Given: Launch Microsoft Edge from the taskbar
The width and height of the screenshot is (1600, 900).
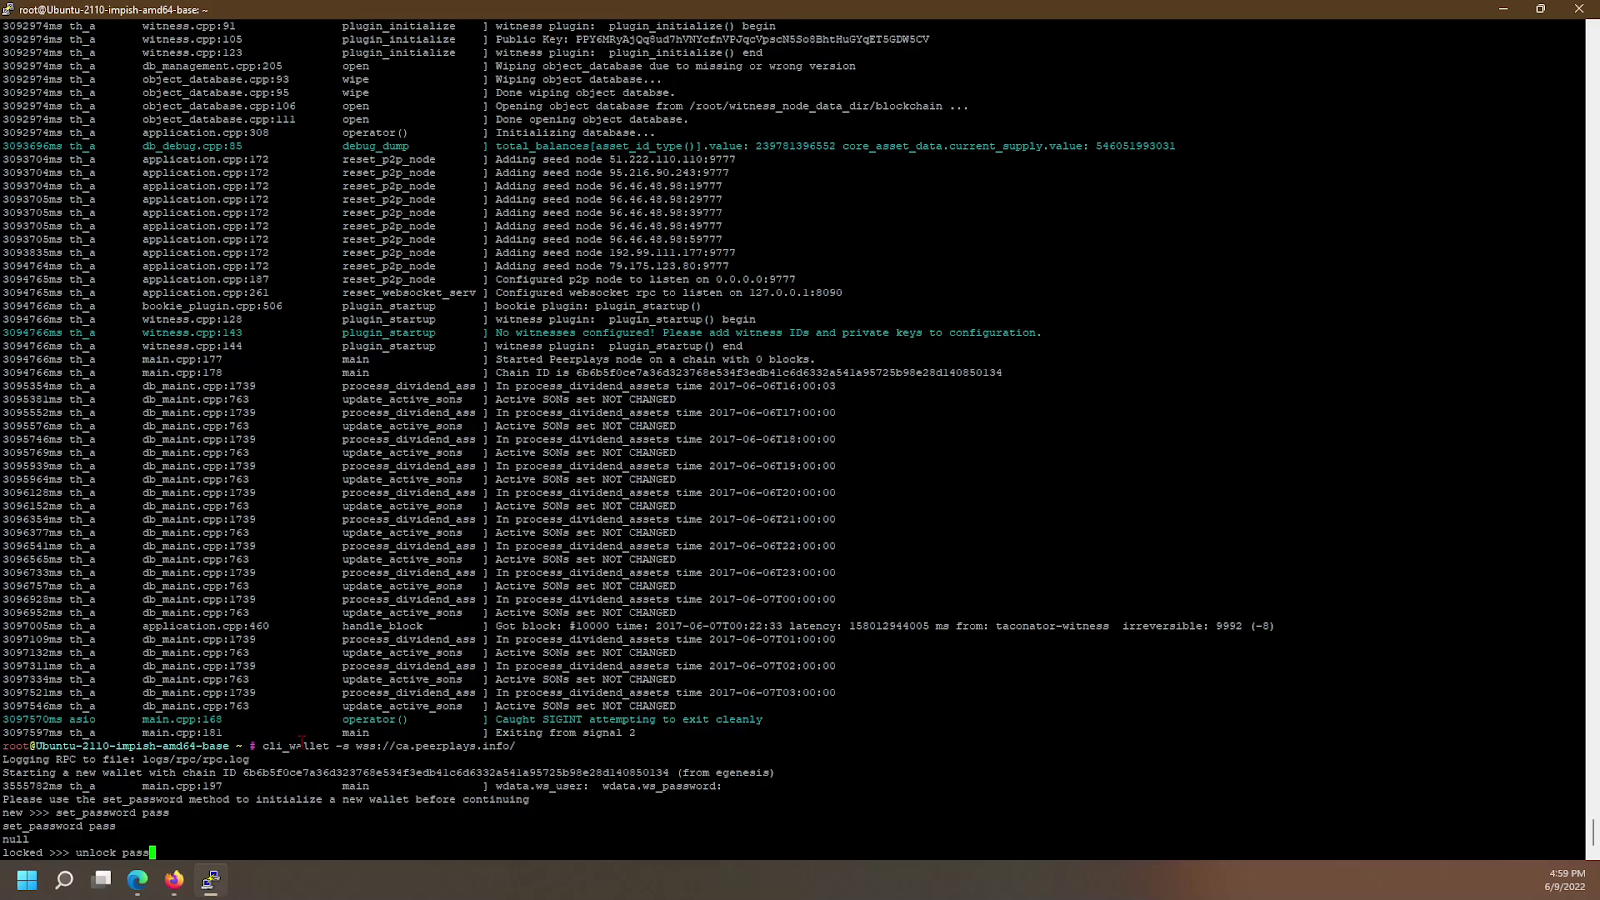Looking at the screenshot, I should 137,880.
